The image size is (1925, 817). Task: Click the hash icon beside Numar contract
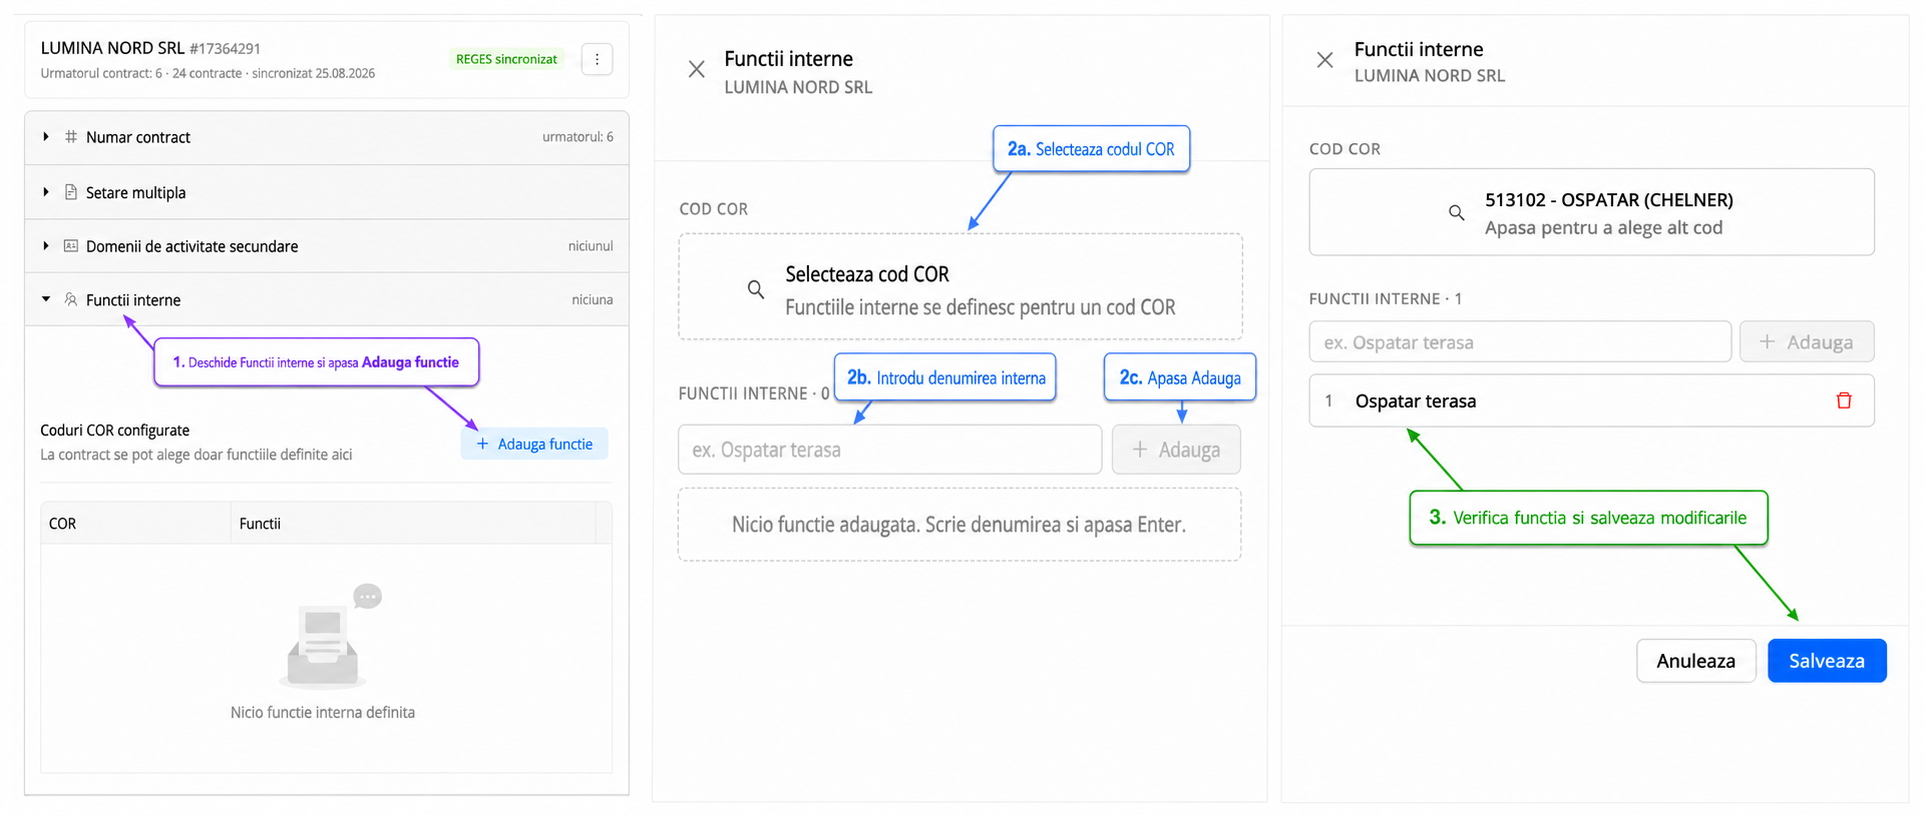point(71,137)
